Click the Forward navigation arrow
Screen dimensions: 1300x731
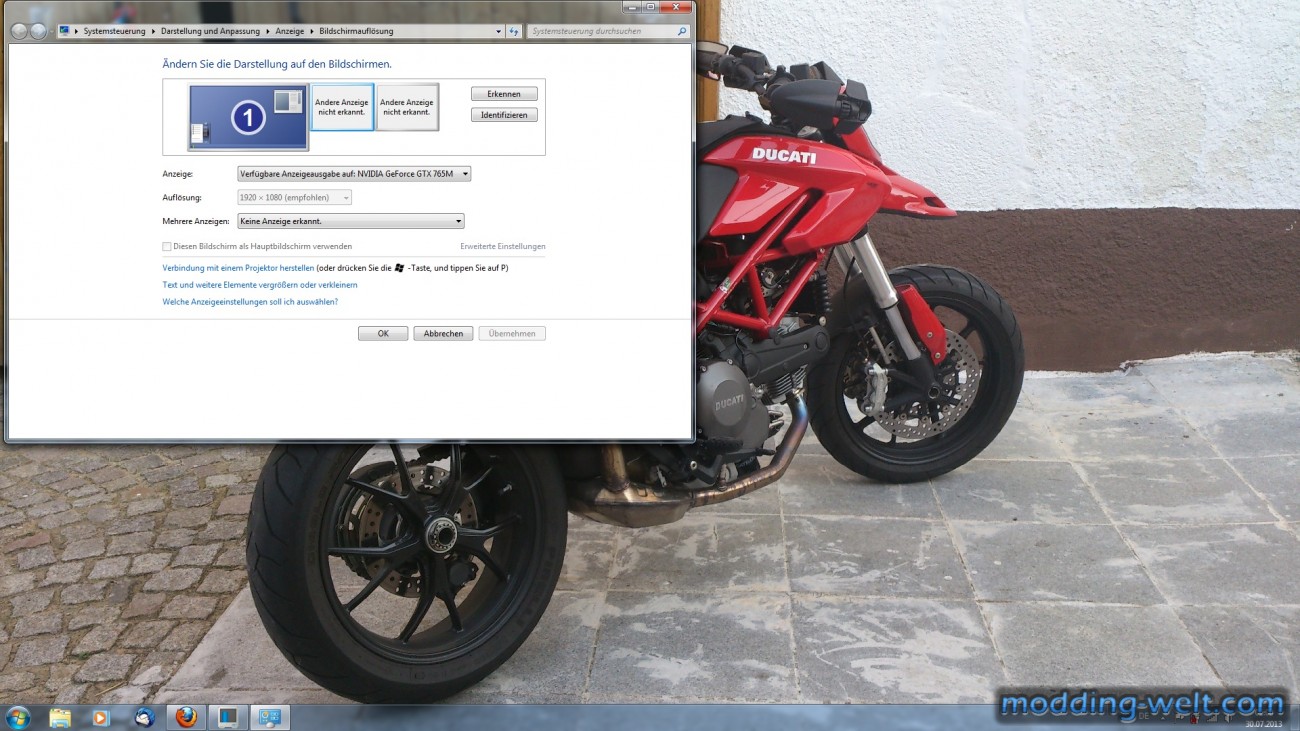[38, 31]
